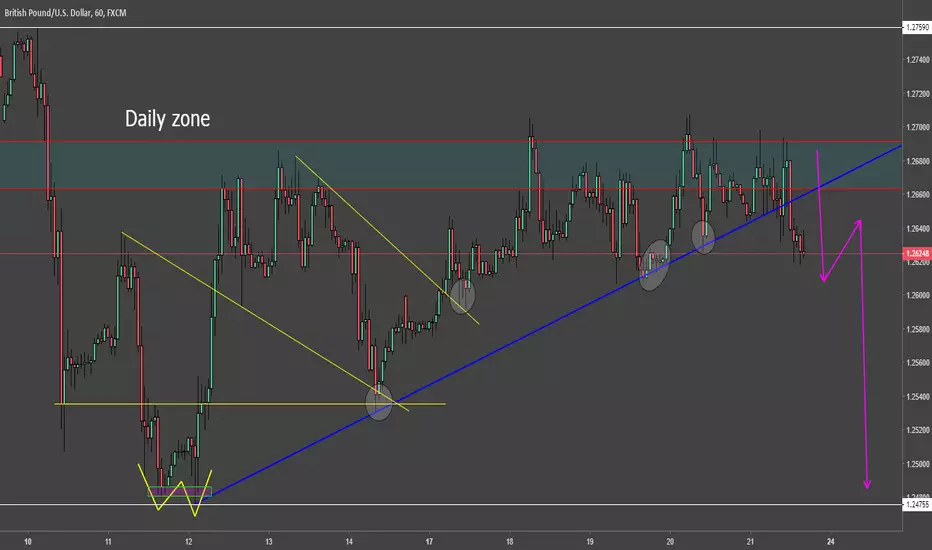Viewport: 932px width, 550px height.
Task: Click the 1.26400 price axis label
Action: (918, 228)
